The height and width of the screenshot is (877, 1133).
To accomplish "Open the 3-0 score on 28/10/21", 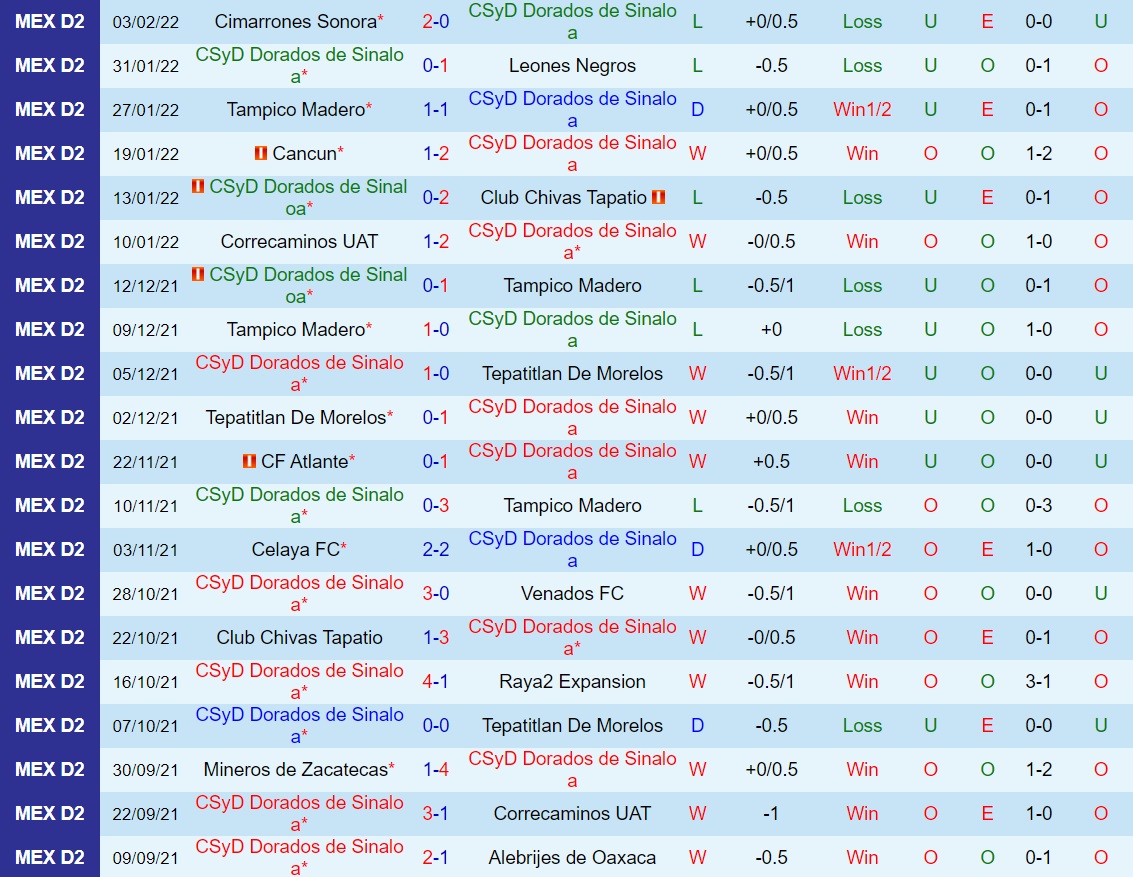I will click(x=436, y=594).
